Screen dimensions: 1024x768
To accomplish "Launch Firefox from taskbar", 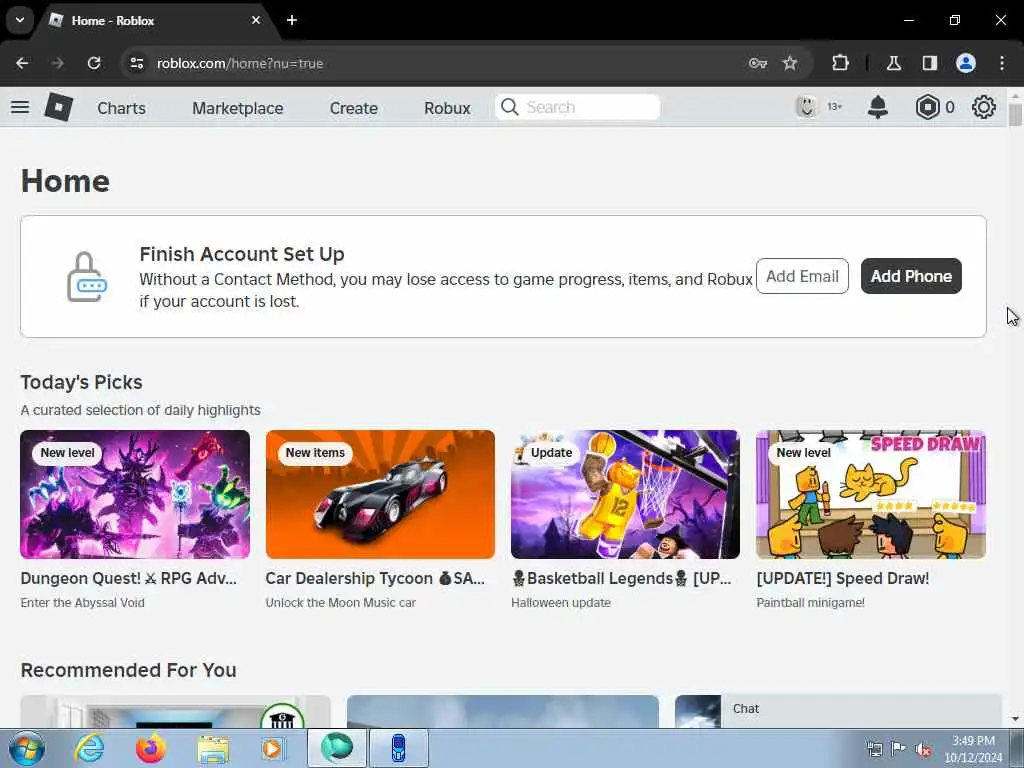I will [x=151, y=748].
